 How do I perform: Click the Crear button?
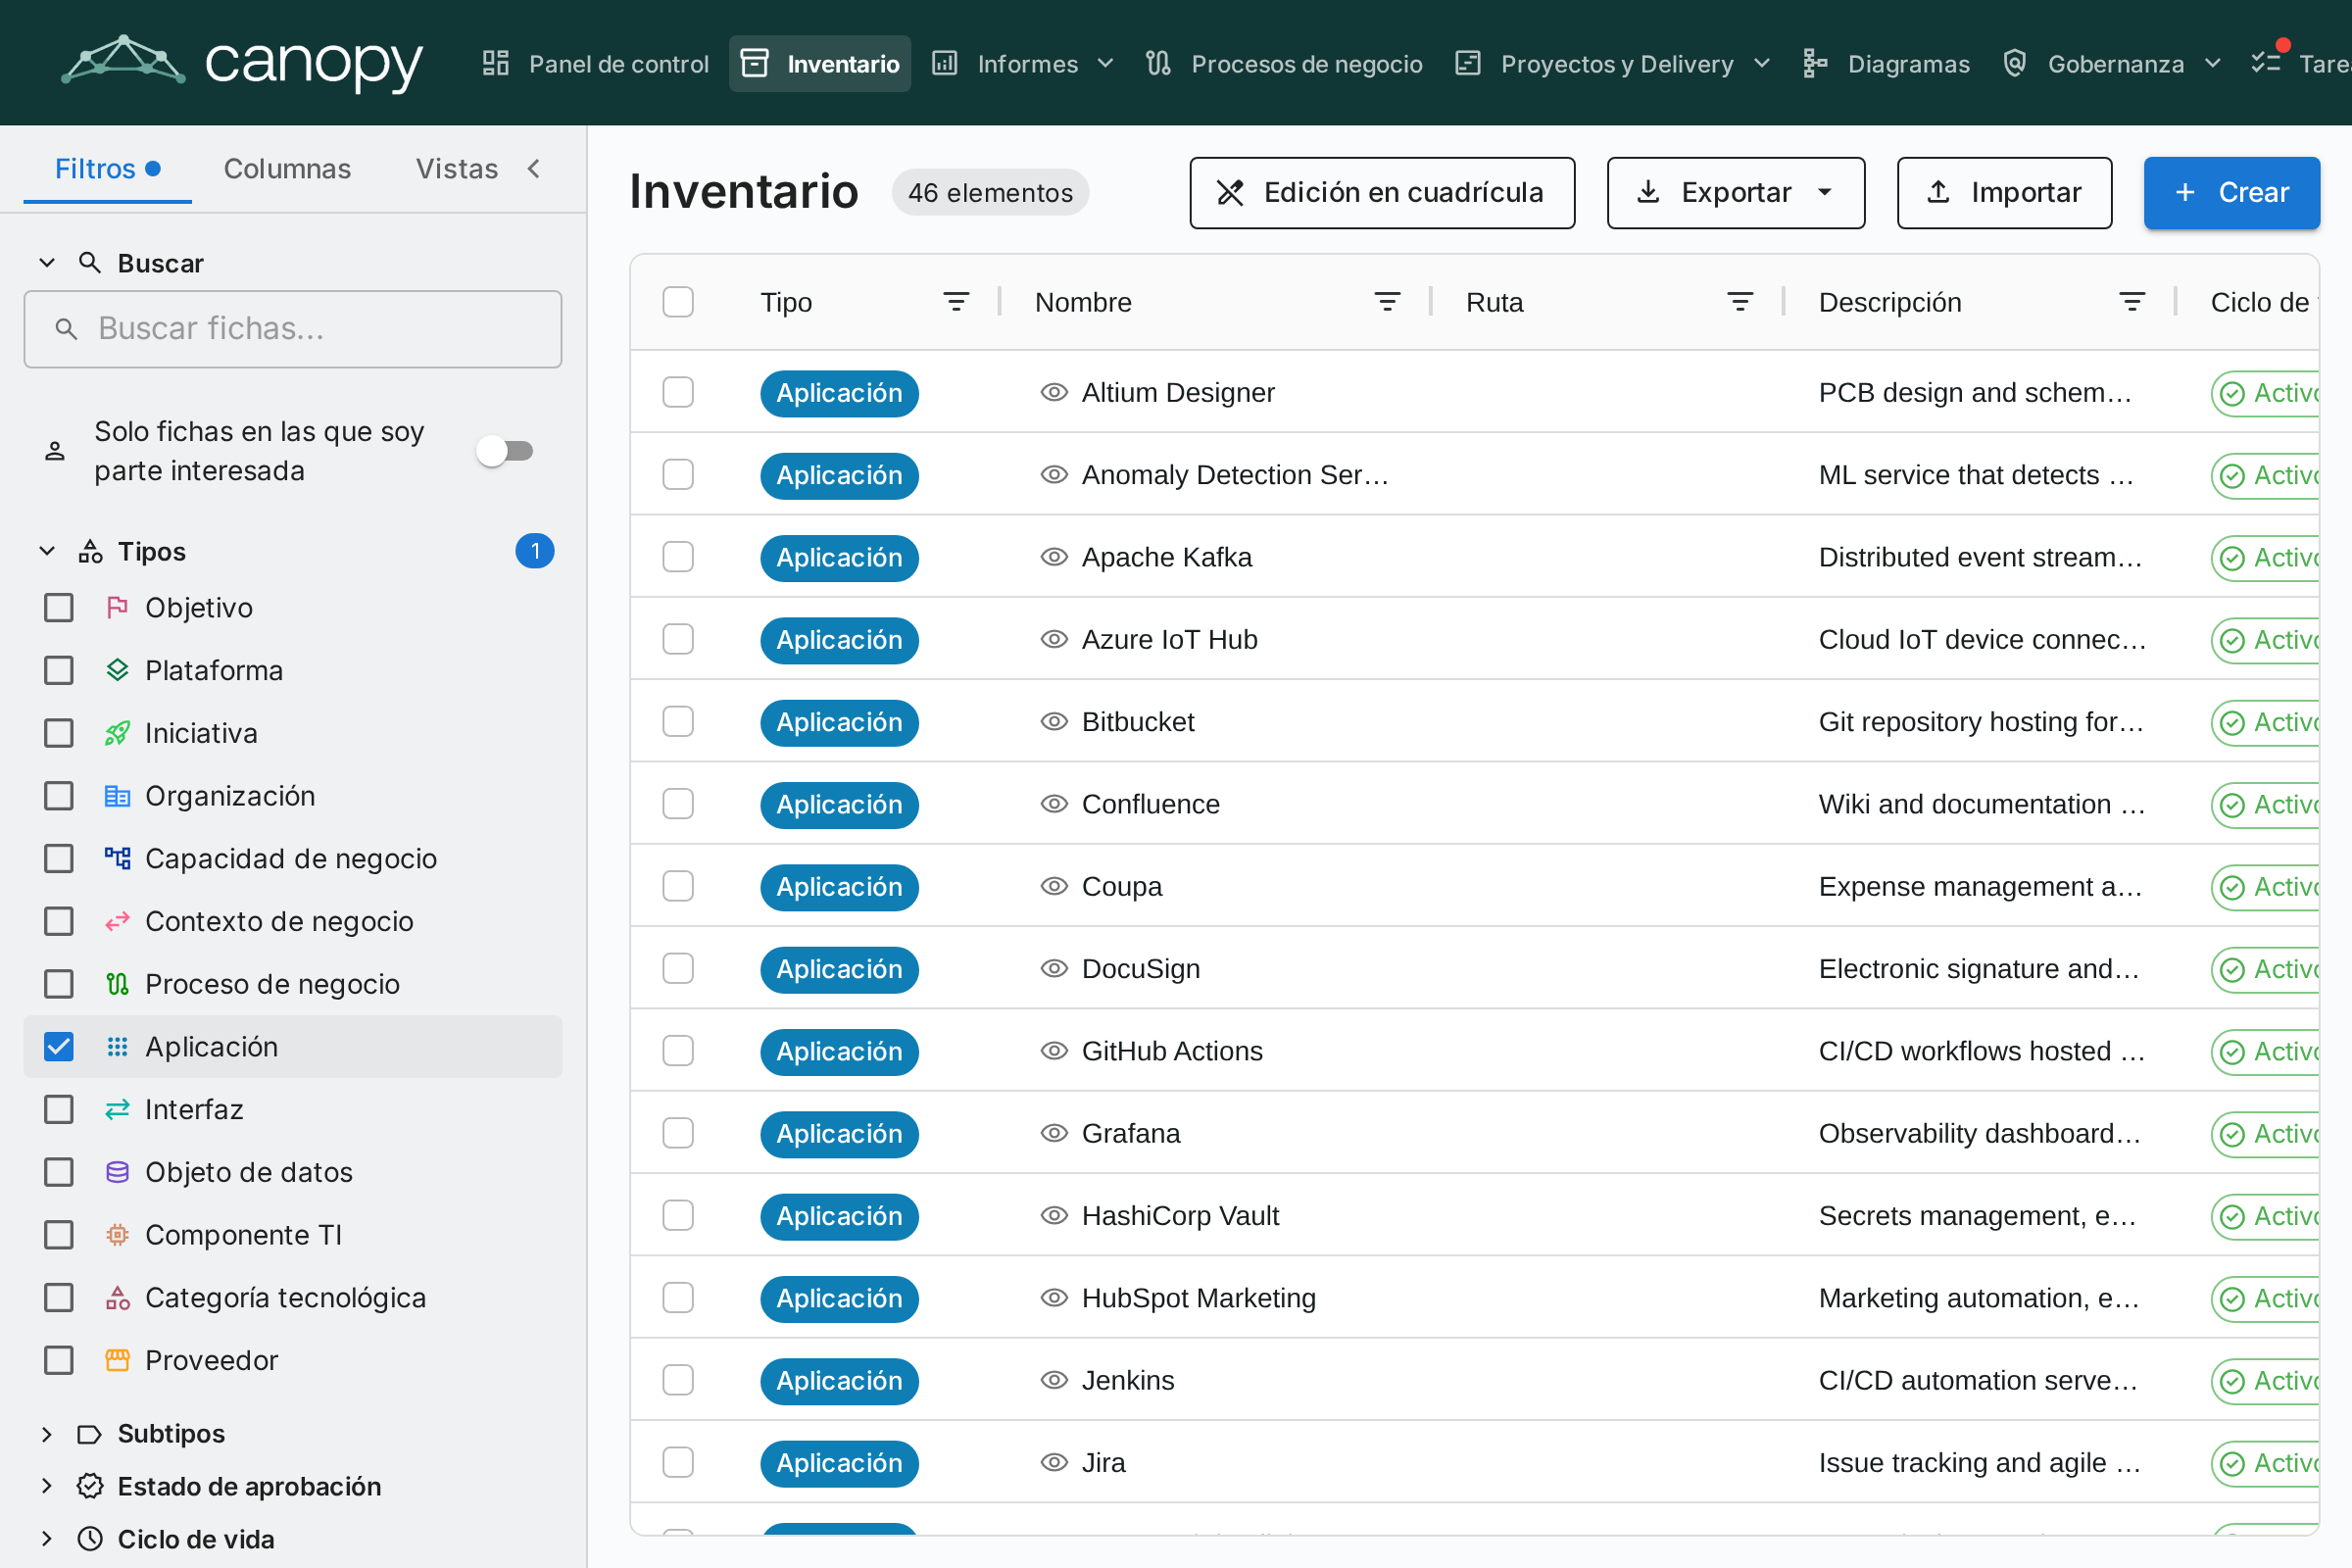[x=2231, y=192]
